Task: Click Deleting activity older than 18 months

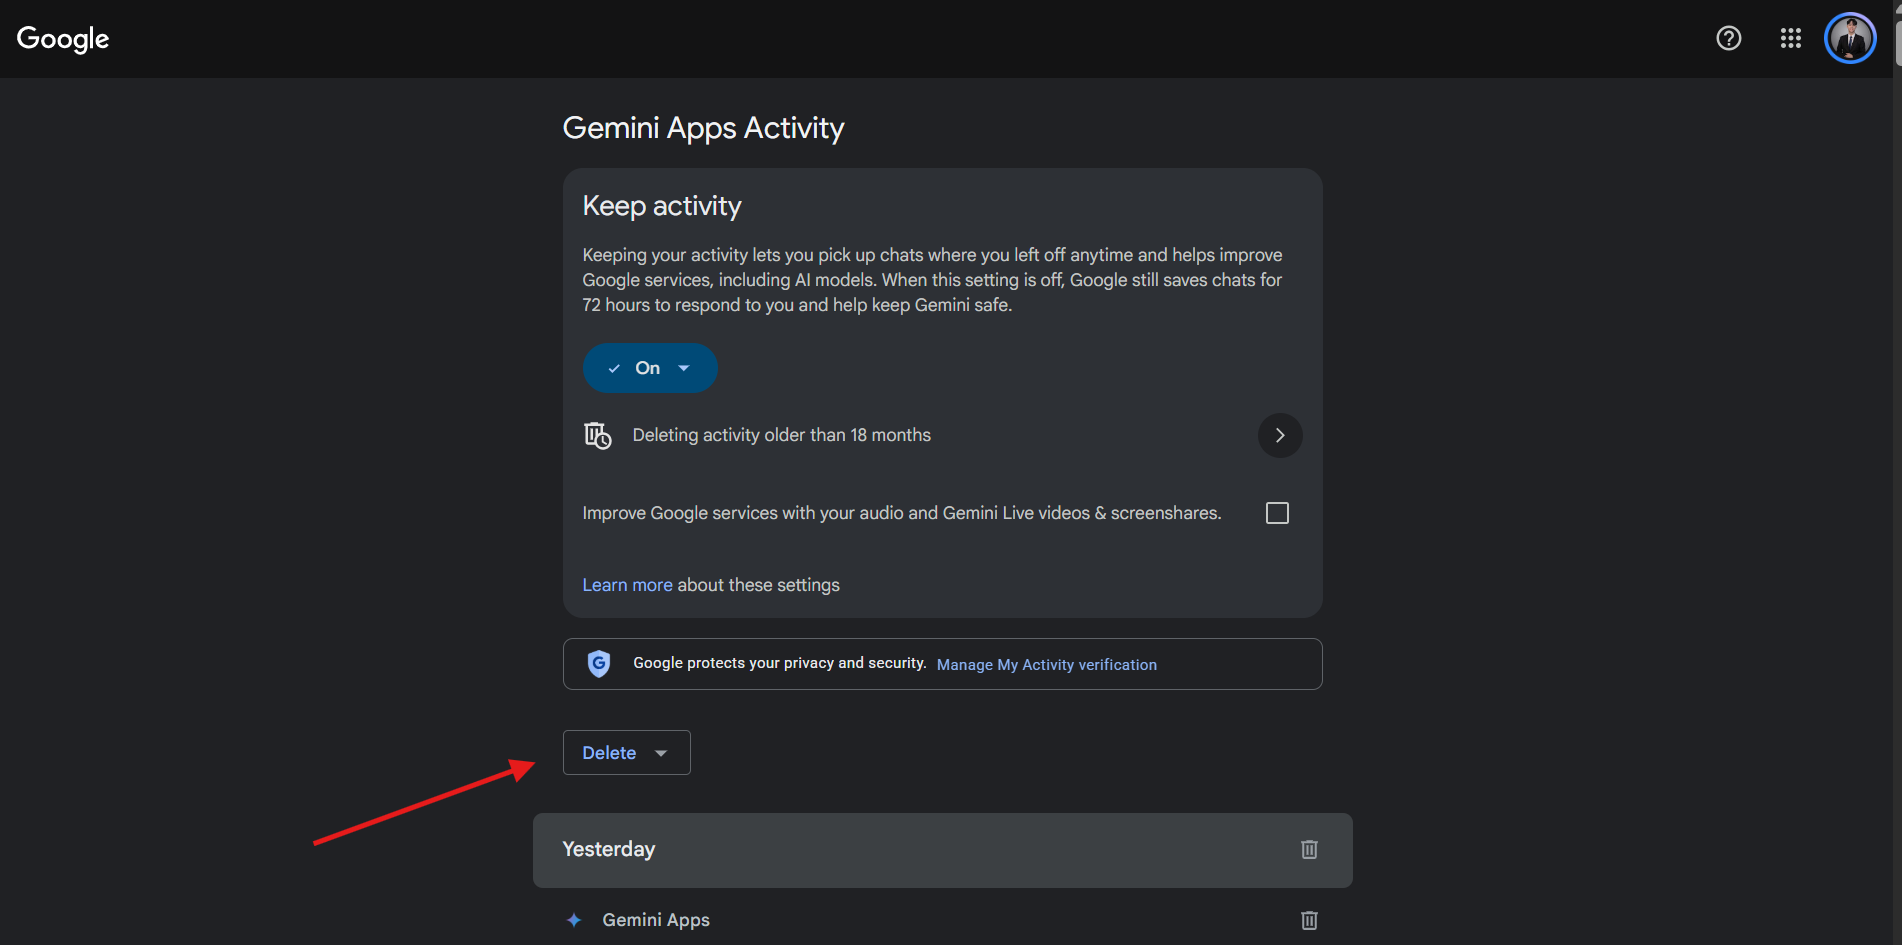Action: coord(781,435)
